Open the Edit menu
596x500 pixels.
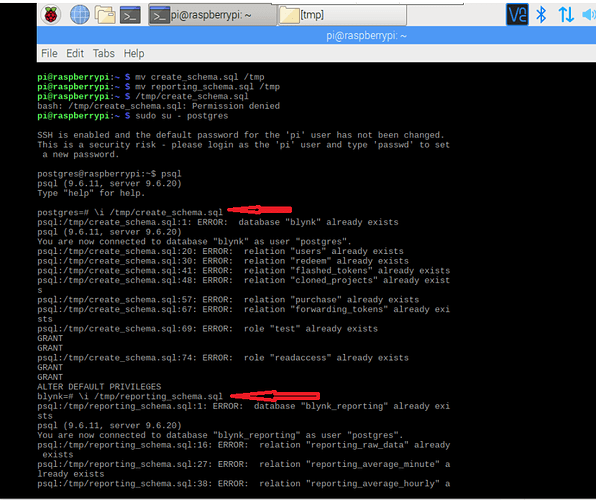(x=75, y=53)
